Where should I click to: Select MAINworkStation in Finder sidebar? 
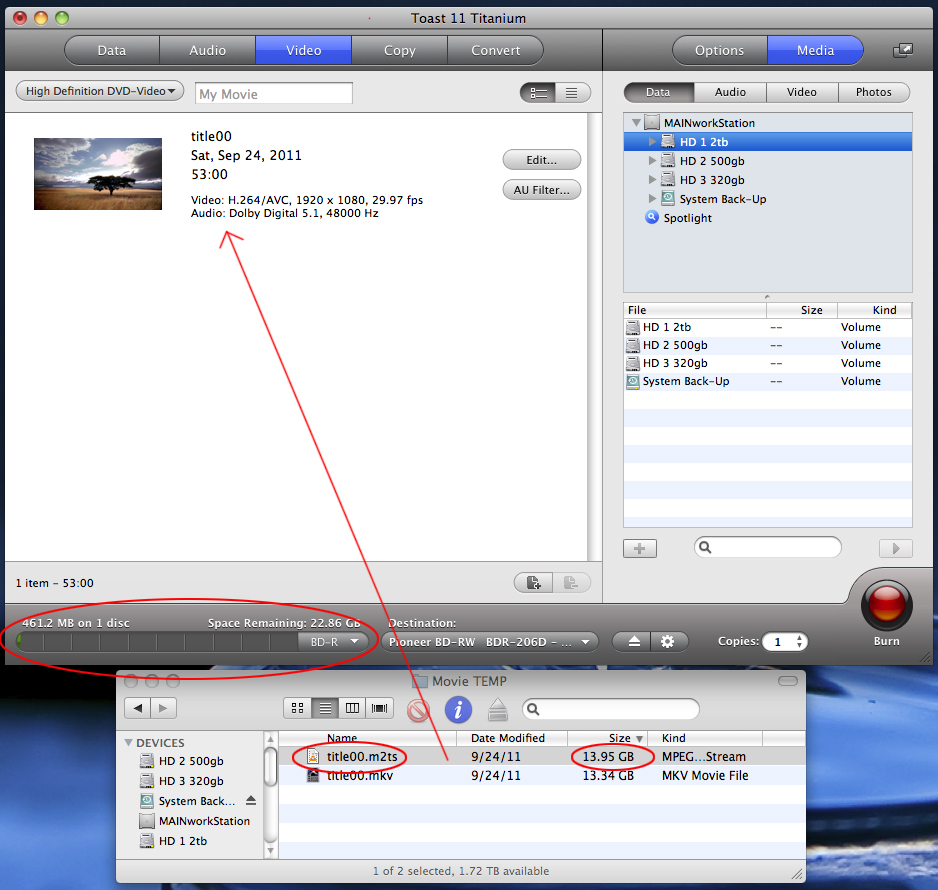point(194,821)
